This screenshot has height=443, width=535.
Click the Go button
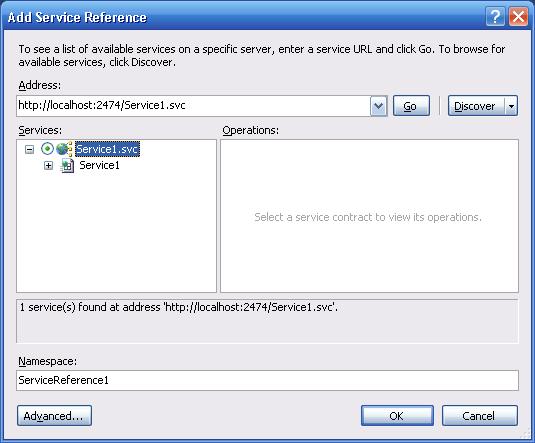[x=411, y=106]
